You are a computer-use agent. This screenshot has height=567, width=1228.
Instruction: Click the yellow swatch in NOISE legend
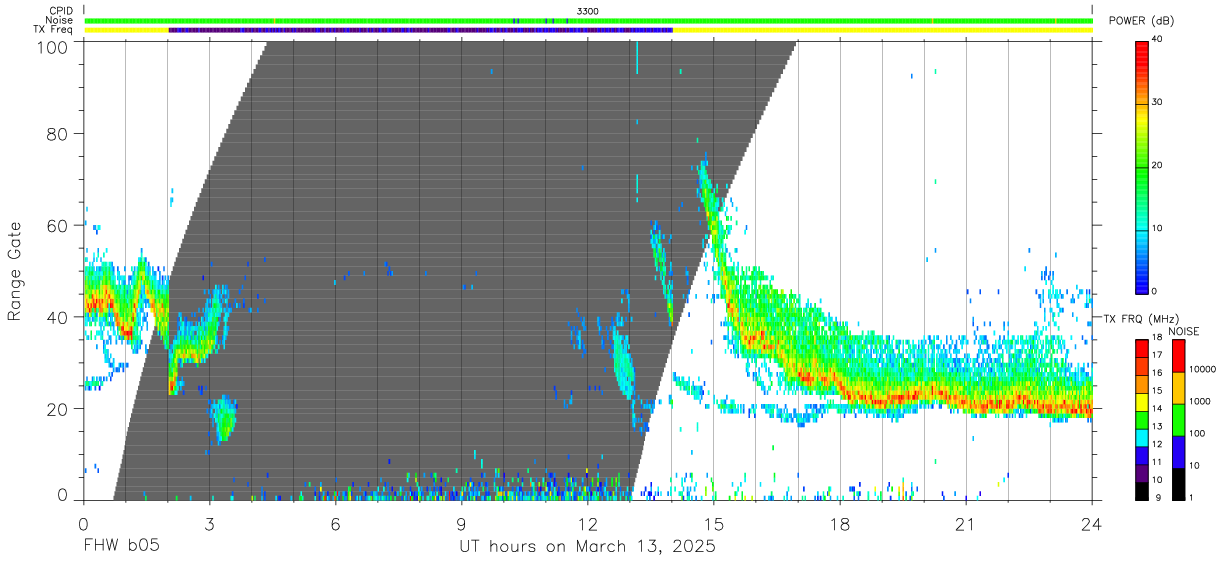point(1179,388)
